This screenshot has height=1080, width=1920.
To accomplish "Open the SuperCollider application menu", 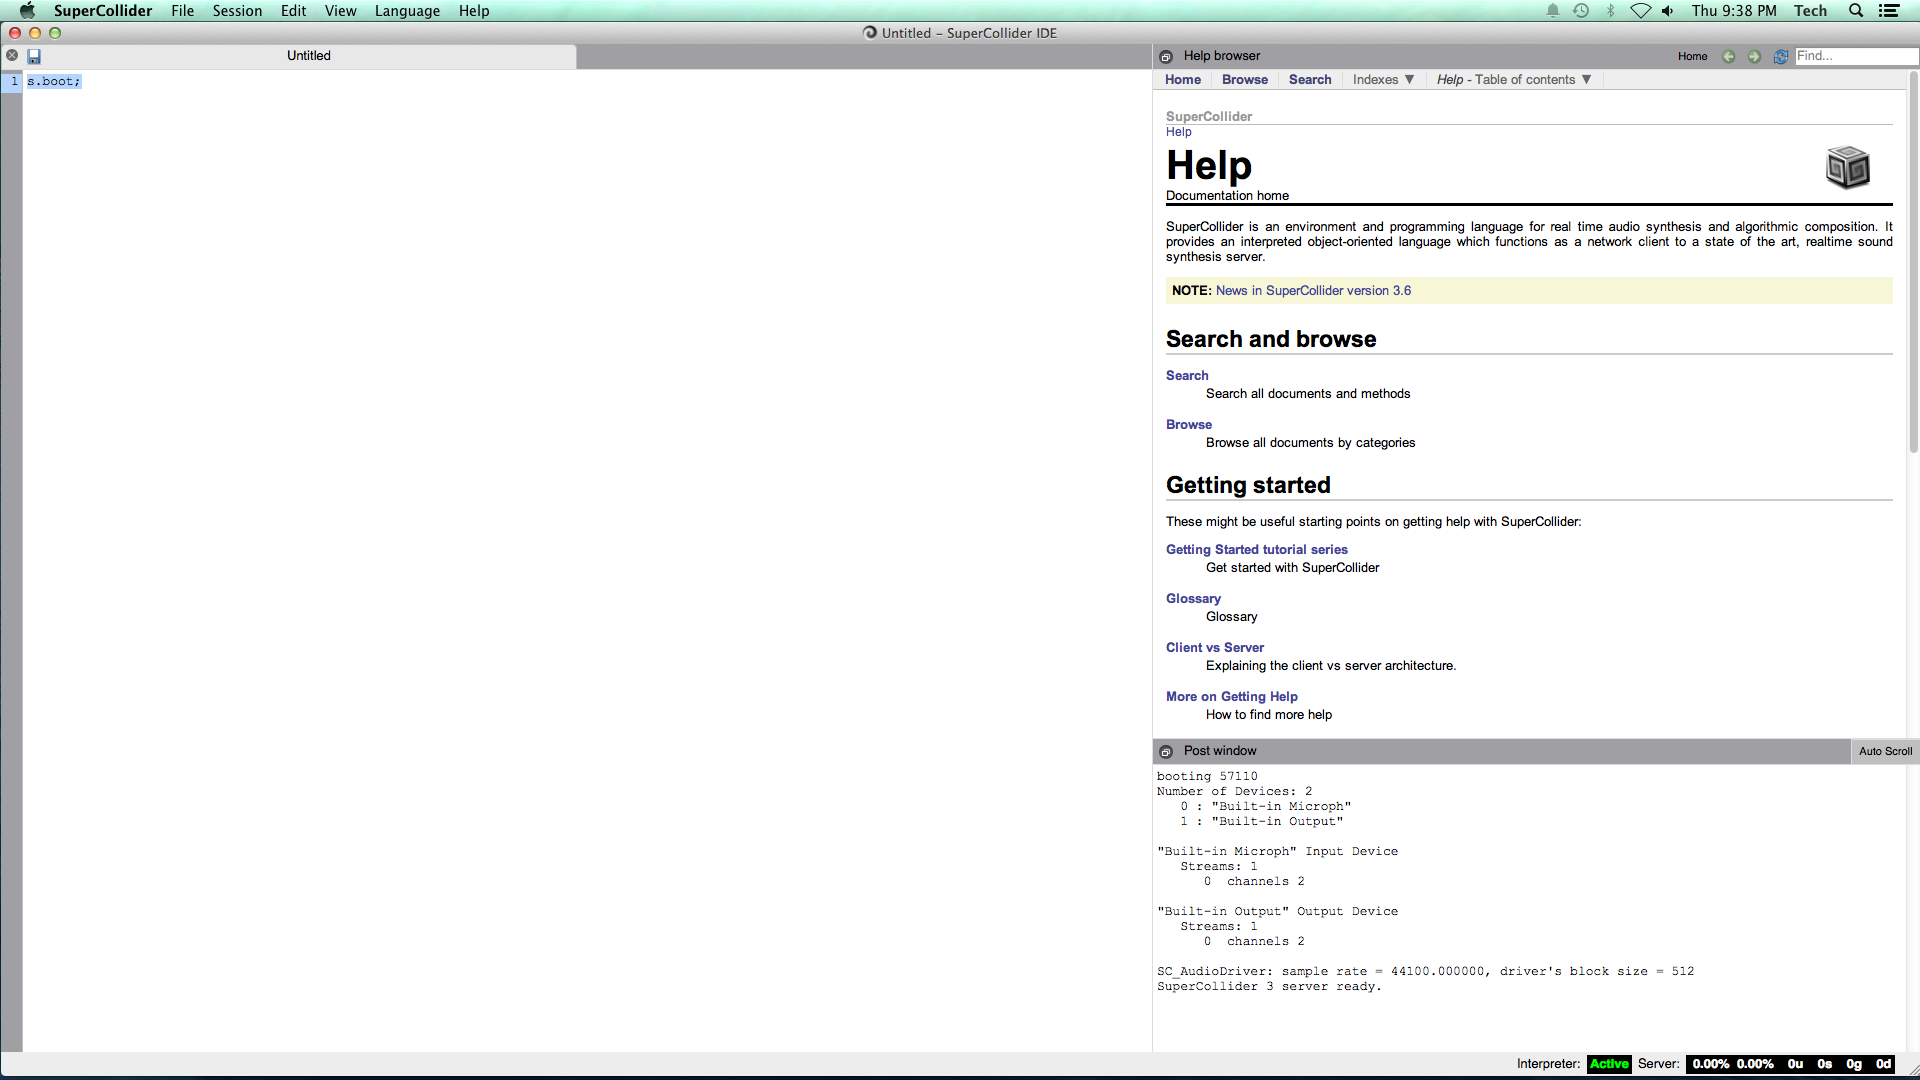I will point(103,11).
